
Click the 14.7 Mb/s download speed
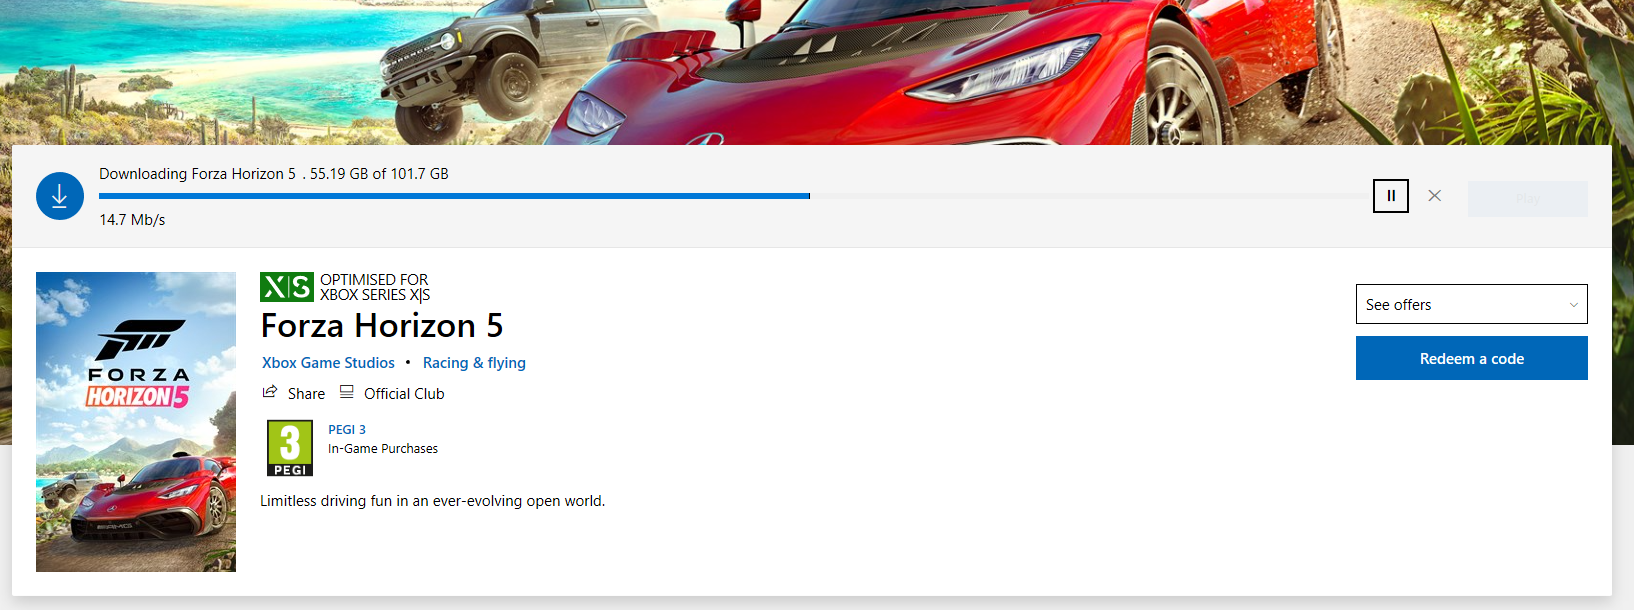pos(132,220)
